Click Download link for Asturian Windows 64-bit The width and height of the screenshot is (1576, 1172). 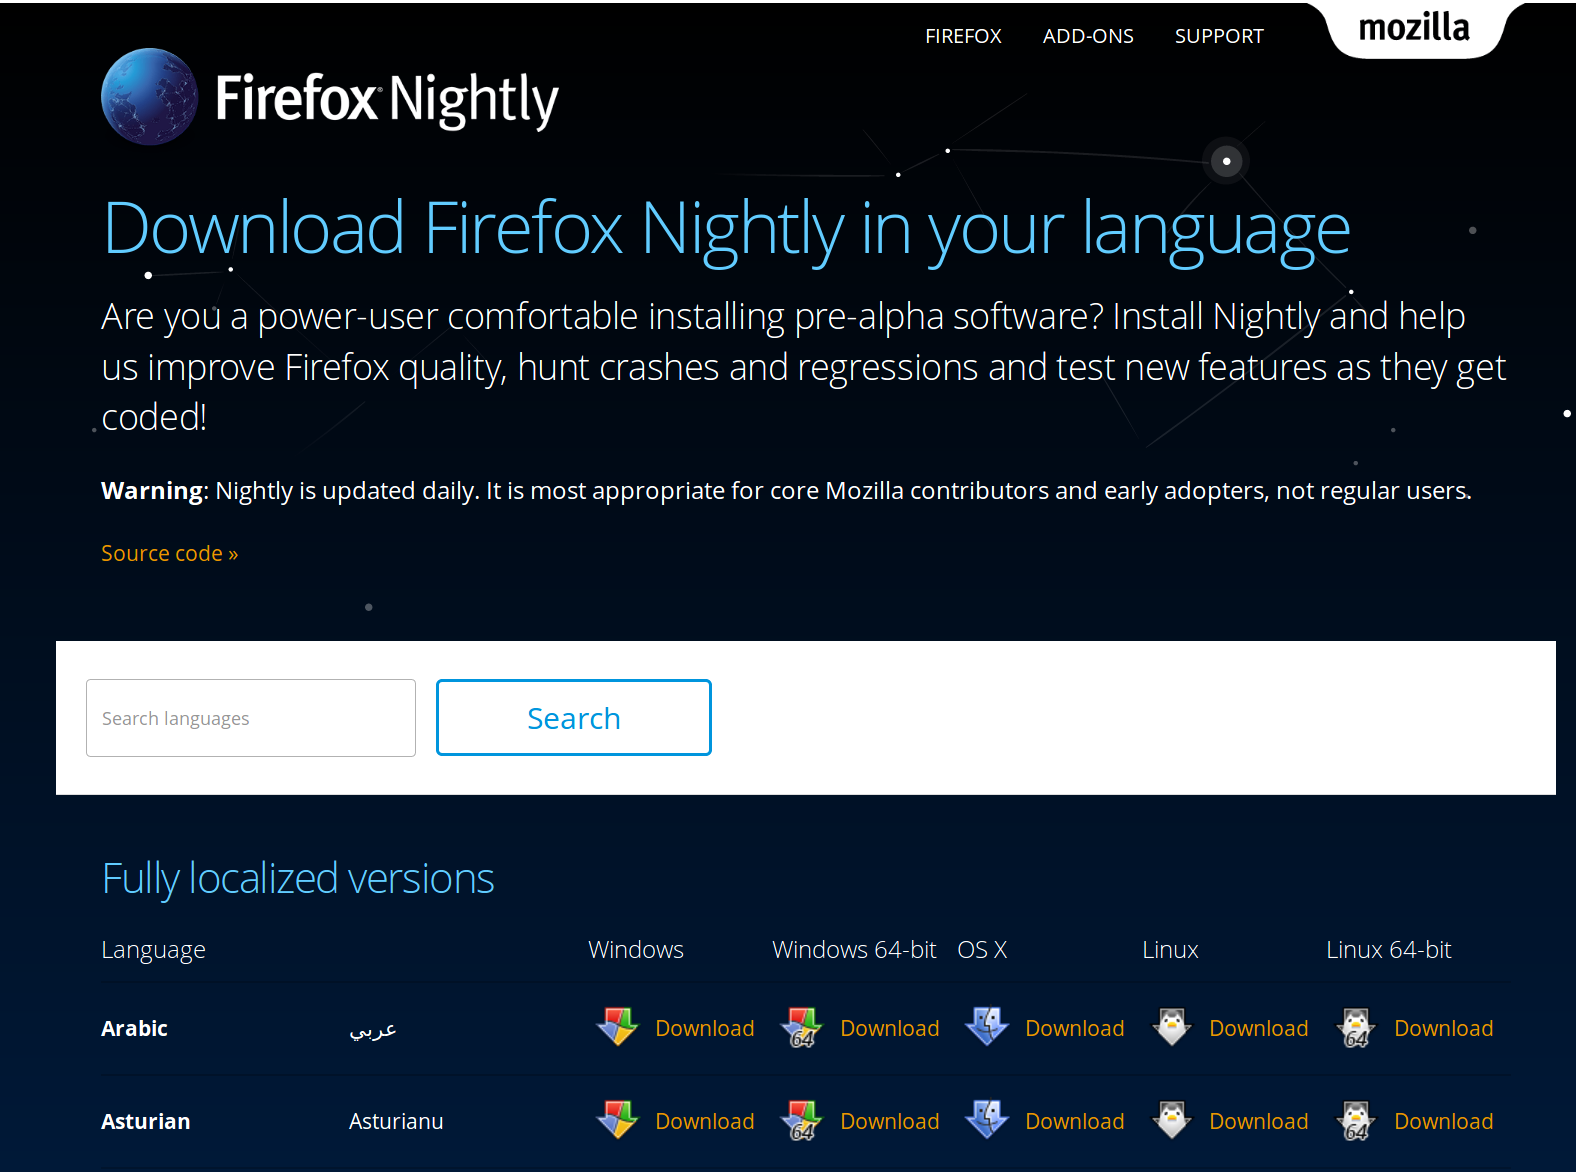(x=889, y=1121)
